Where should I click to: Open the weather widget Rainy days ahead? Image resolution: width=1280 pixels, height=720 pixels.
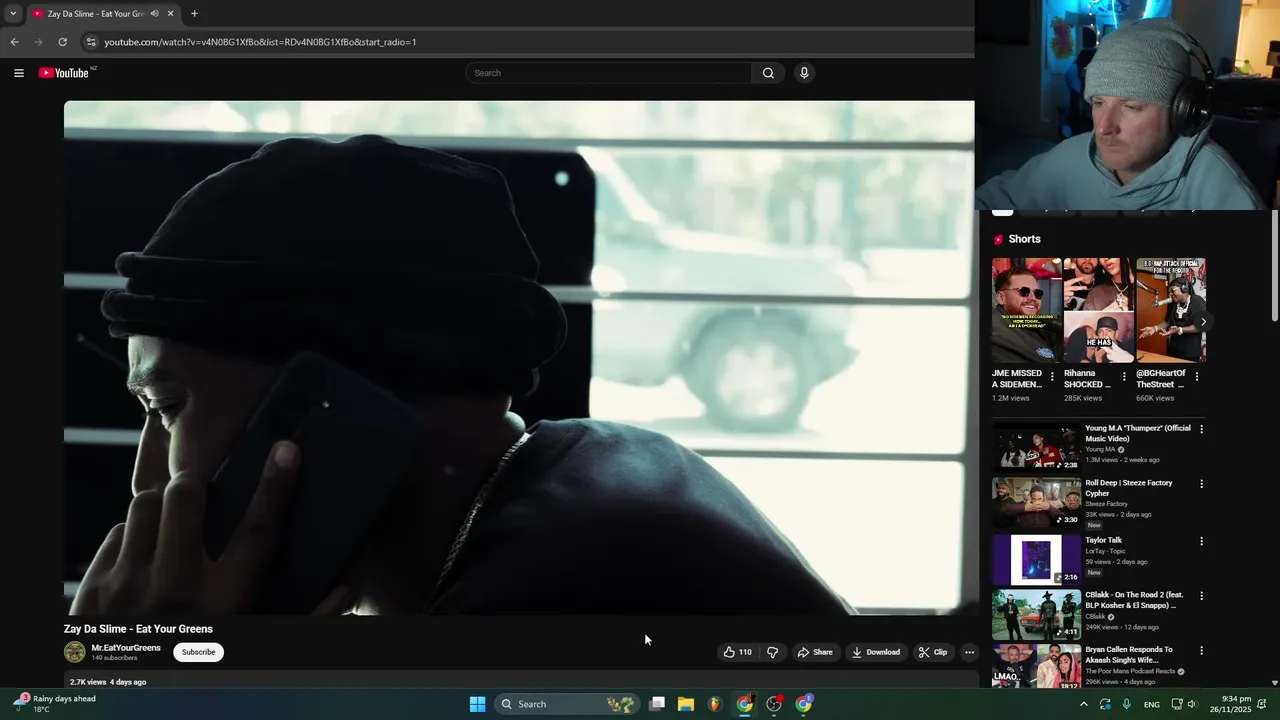click(54, 704)
